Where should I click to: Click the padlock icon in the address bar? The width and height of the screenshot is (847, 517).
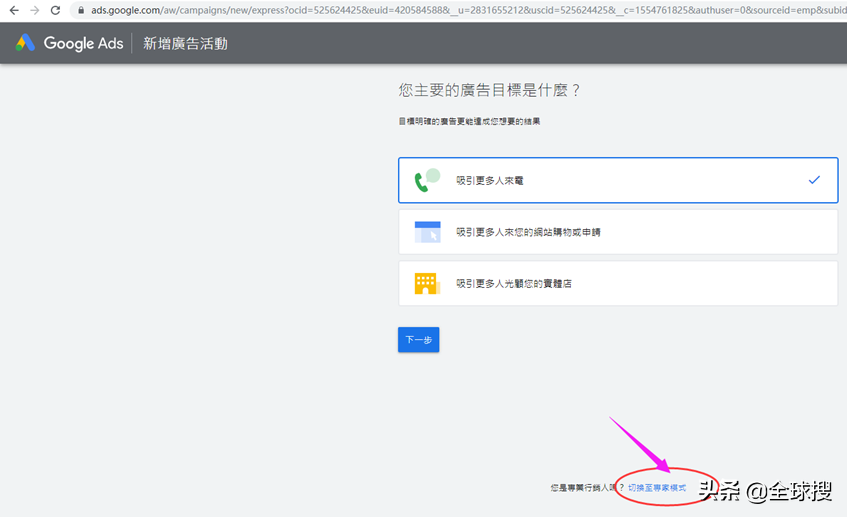coord(81,10)
